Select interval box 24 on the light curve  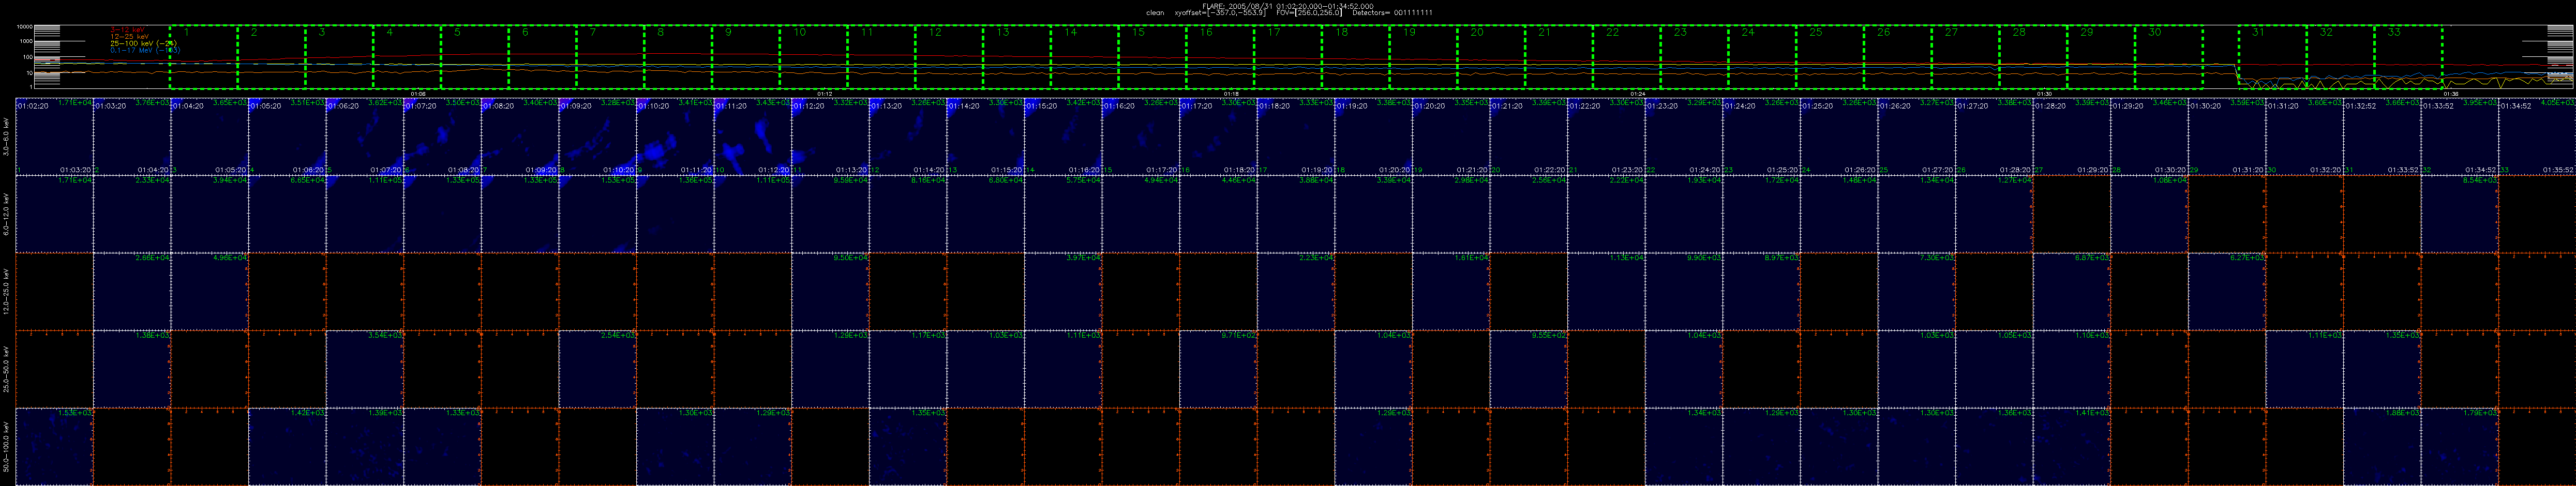(1763, 56)
